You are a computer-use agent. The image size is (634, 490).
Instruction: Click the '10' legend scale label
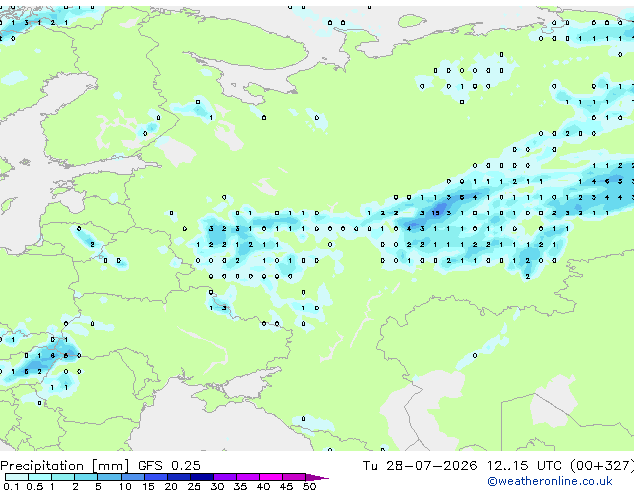tap(125, 486)
